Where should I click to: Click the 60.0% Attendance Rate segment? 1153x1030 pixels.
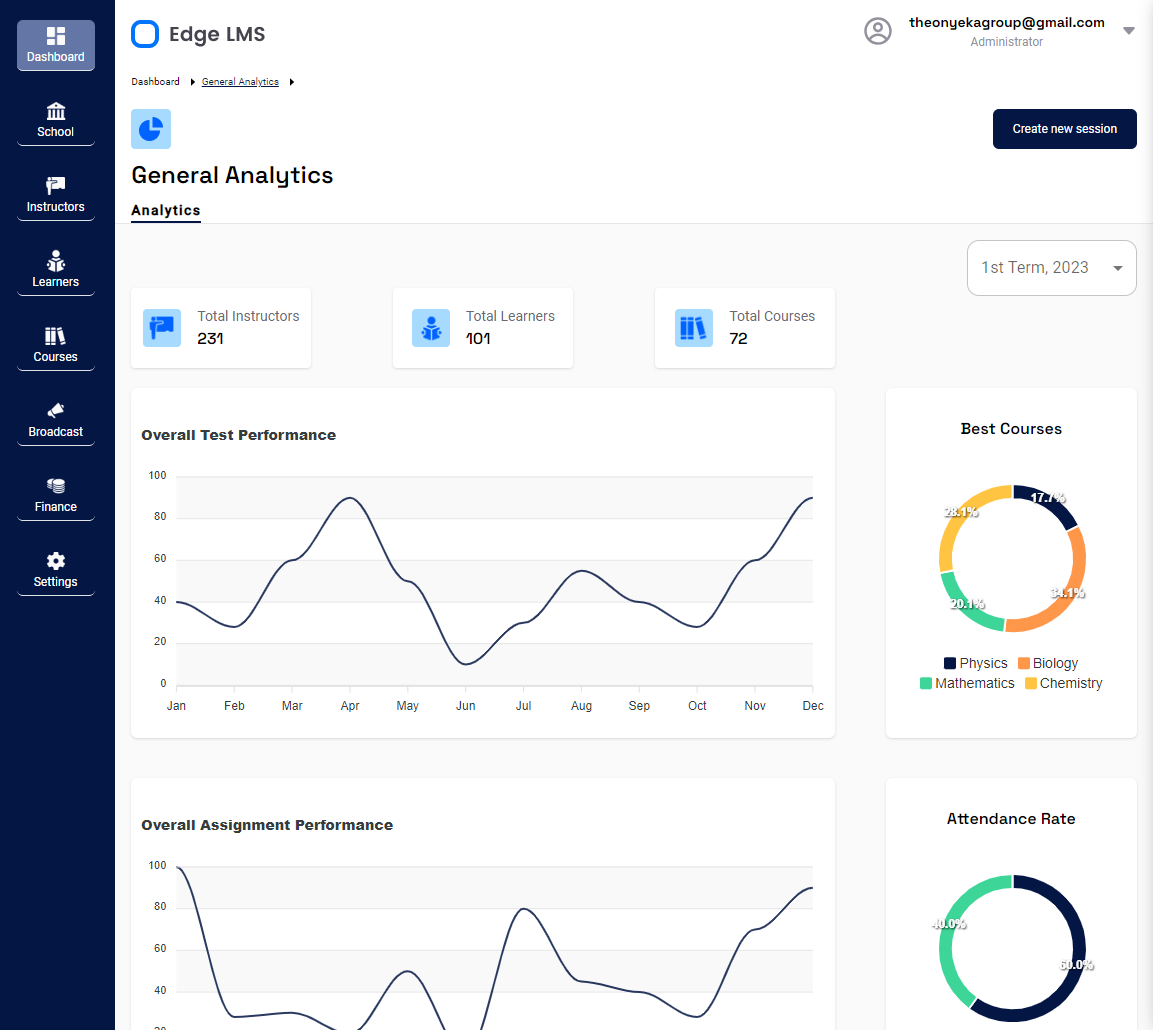click(1077, 965)
